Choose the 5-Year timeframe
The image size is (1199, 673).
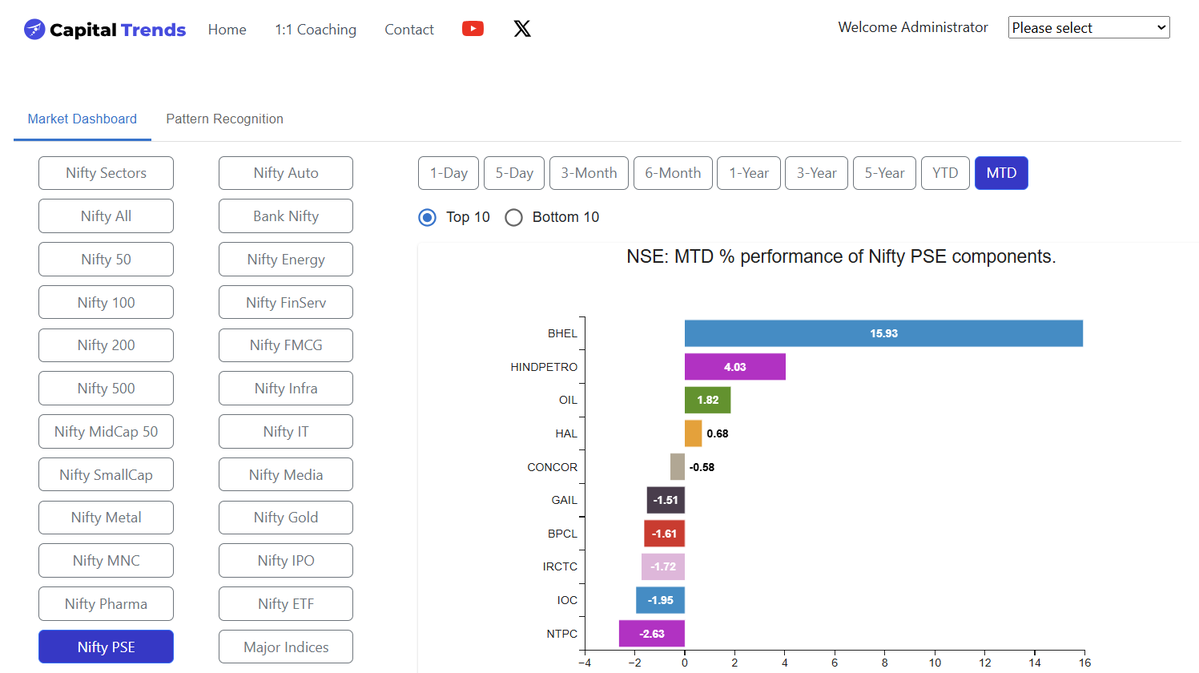point(885,173)
